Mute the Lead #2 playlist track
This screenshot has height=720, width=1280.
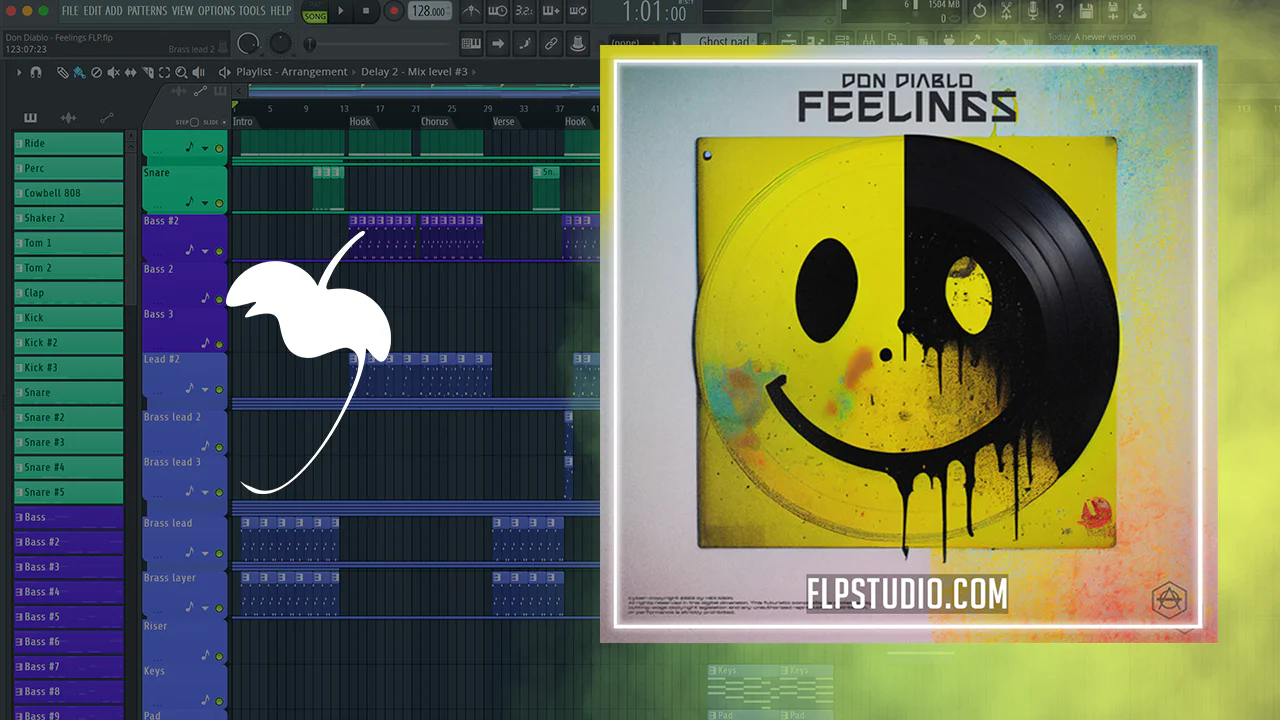219,390
